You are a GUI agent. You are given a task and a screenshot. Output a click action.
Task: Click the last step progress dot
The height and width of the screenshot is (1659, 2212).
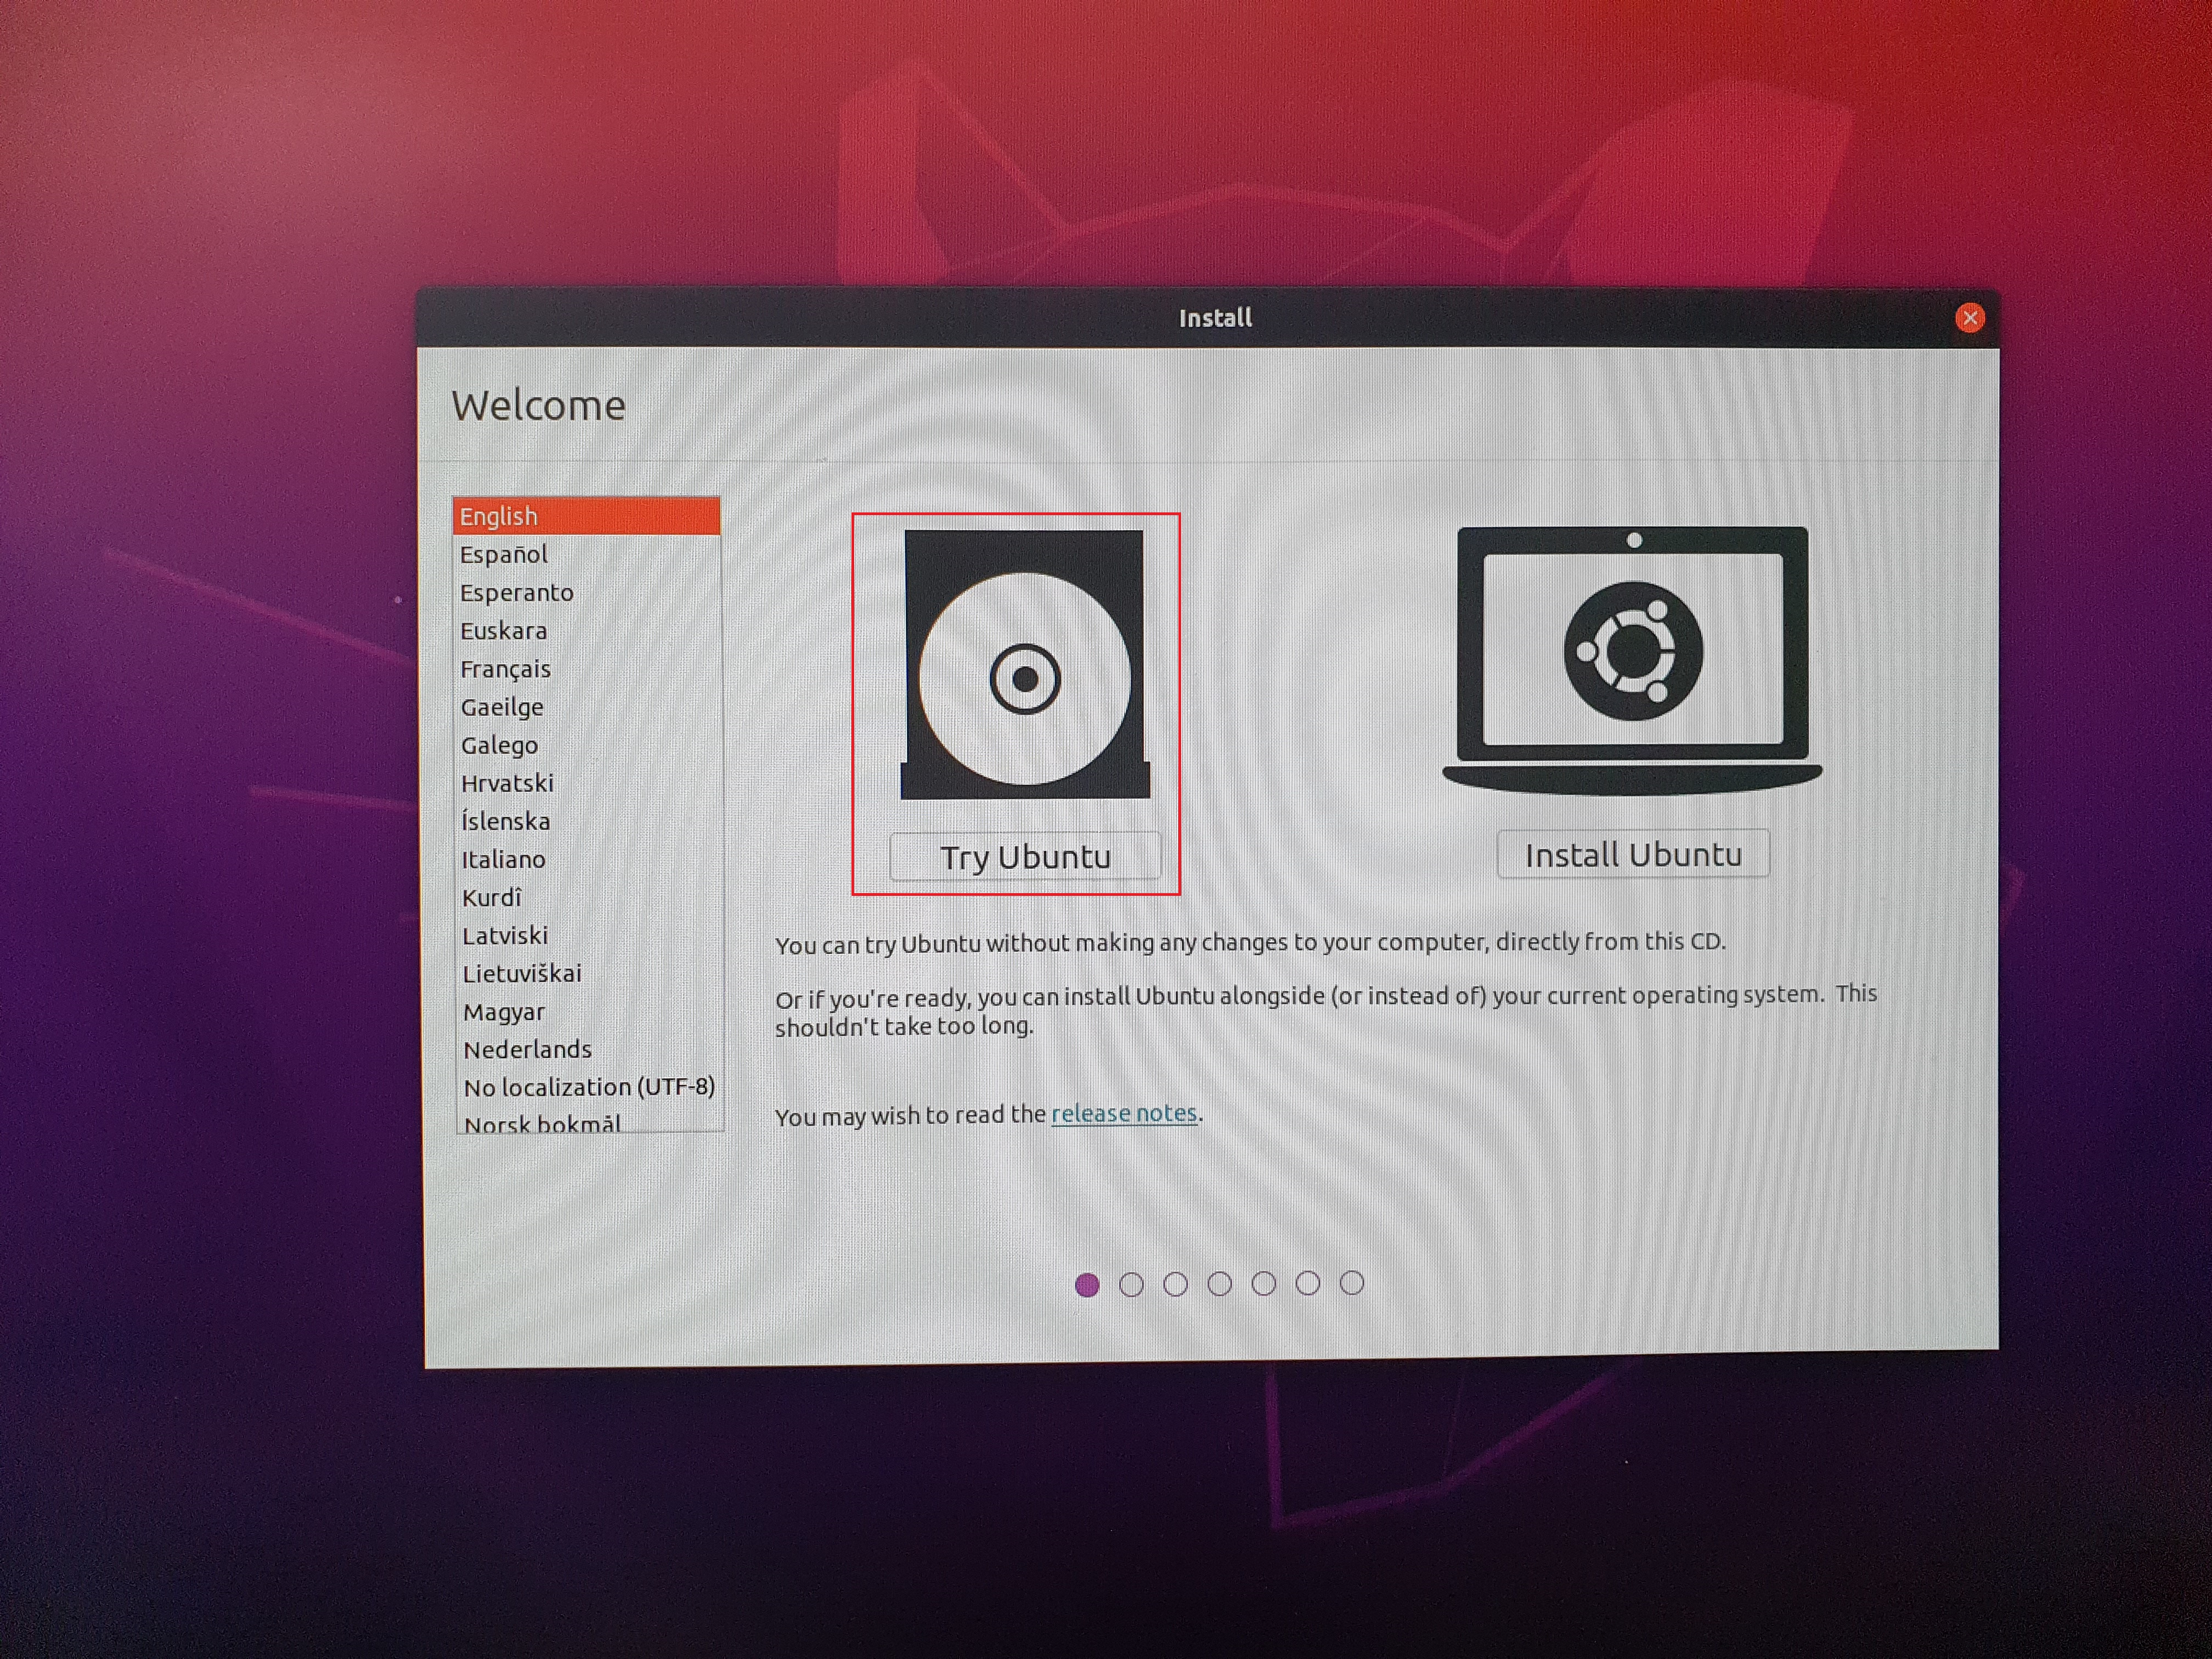[1351, 1283]
